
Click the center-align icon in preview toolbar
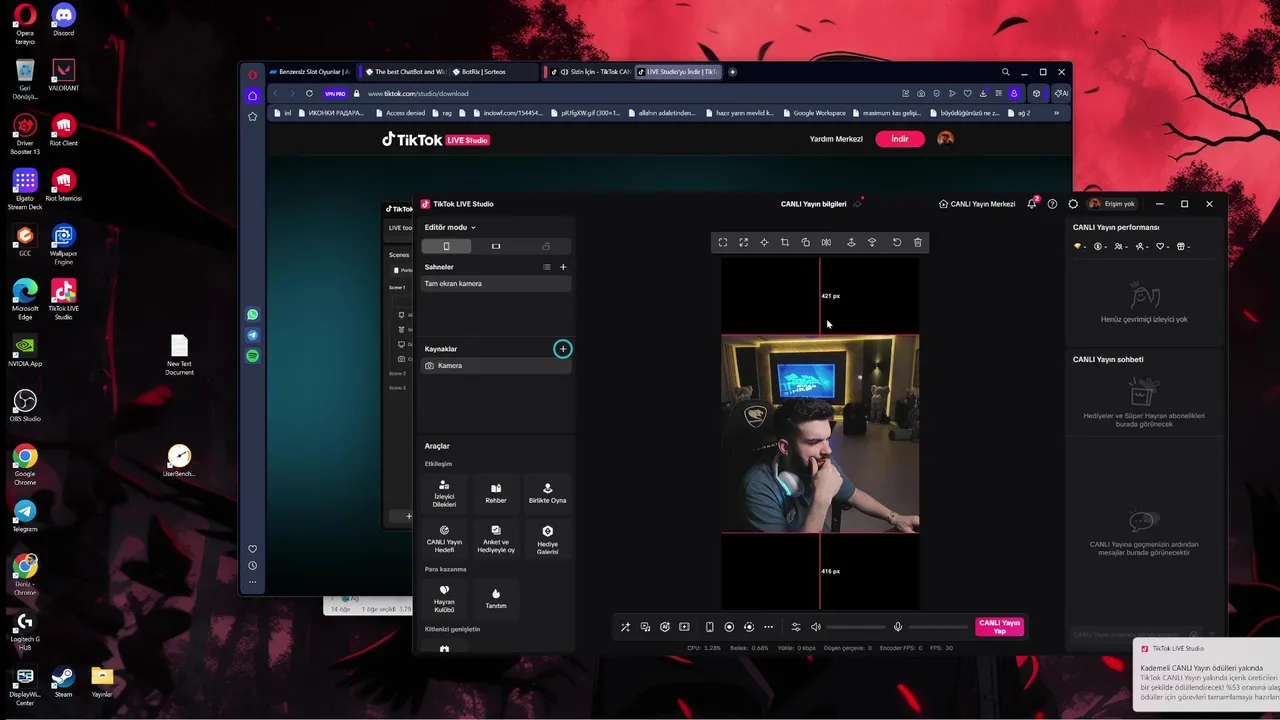[764, 242]
